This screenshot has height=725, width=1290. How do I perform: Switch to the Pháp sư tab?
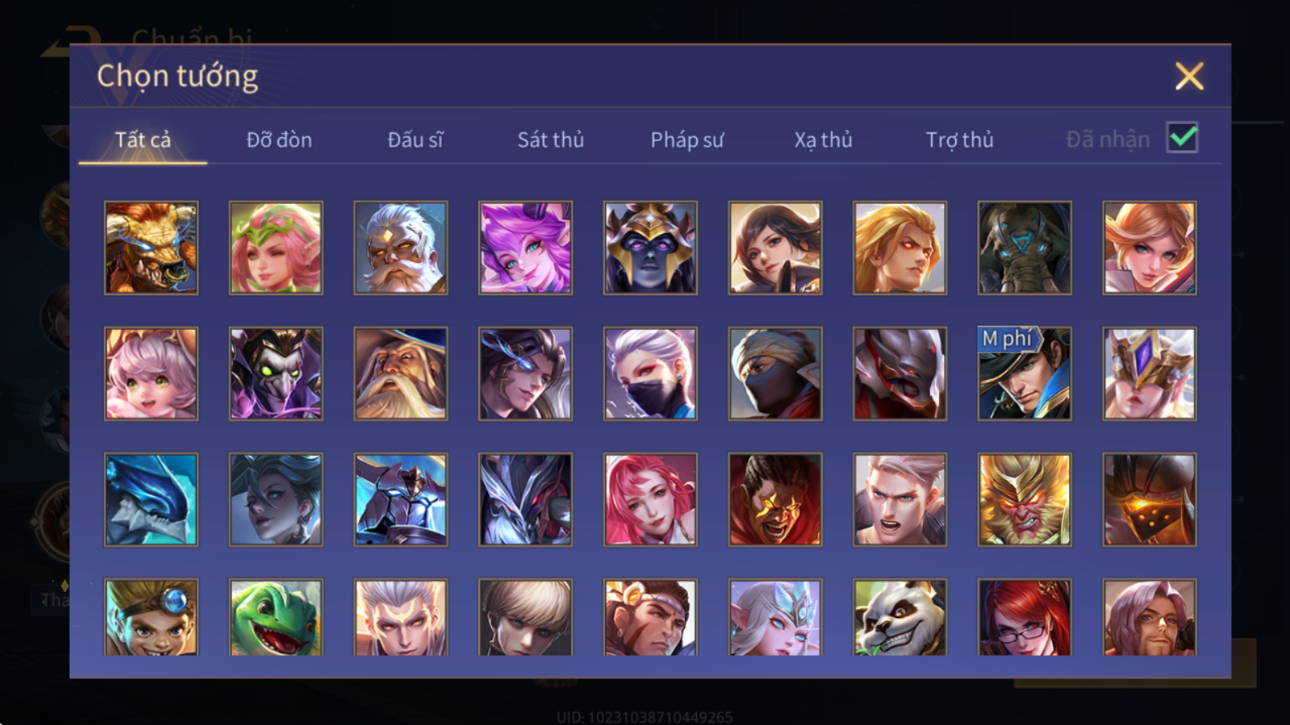click(687, 140)
